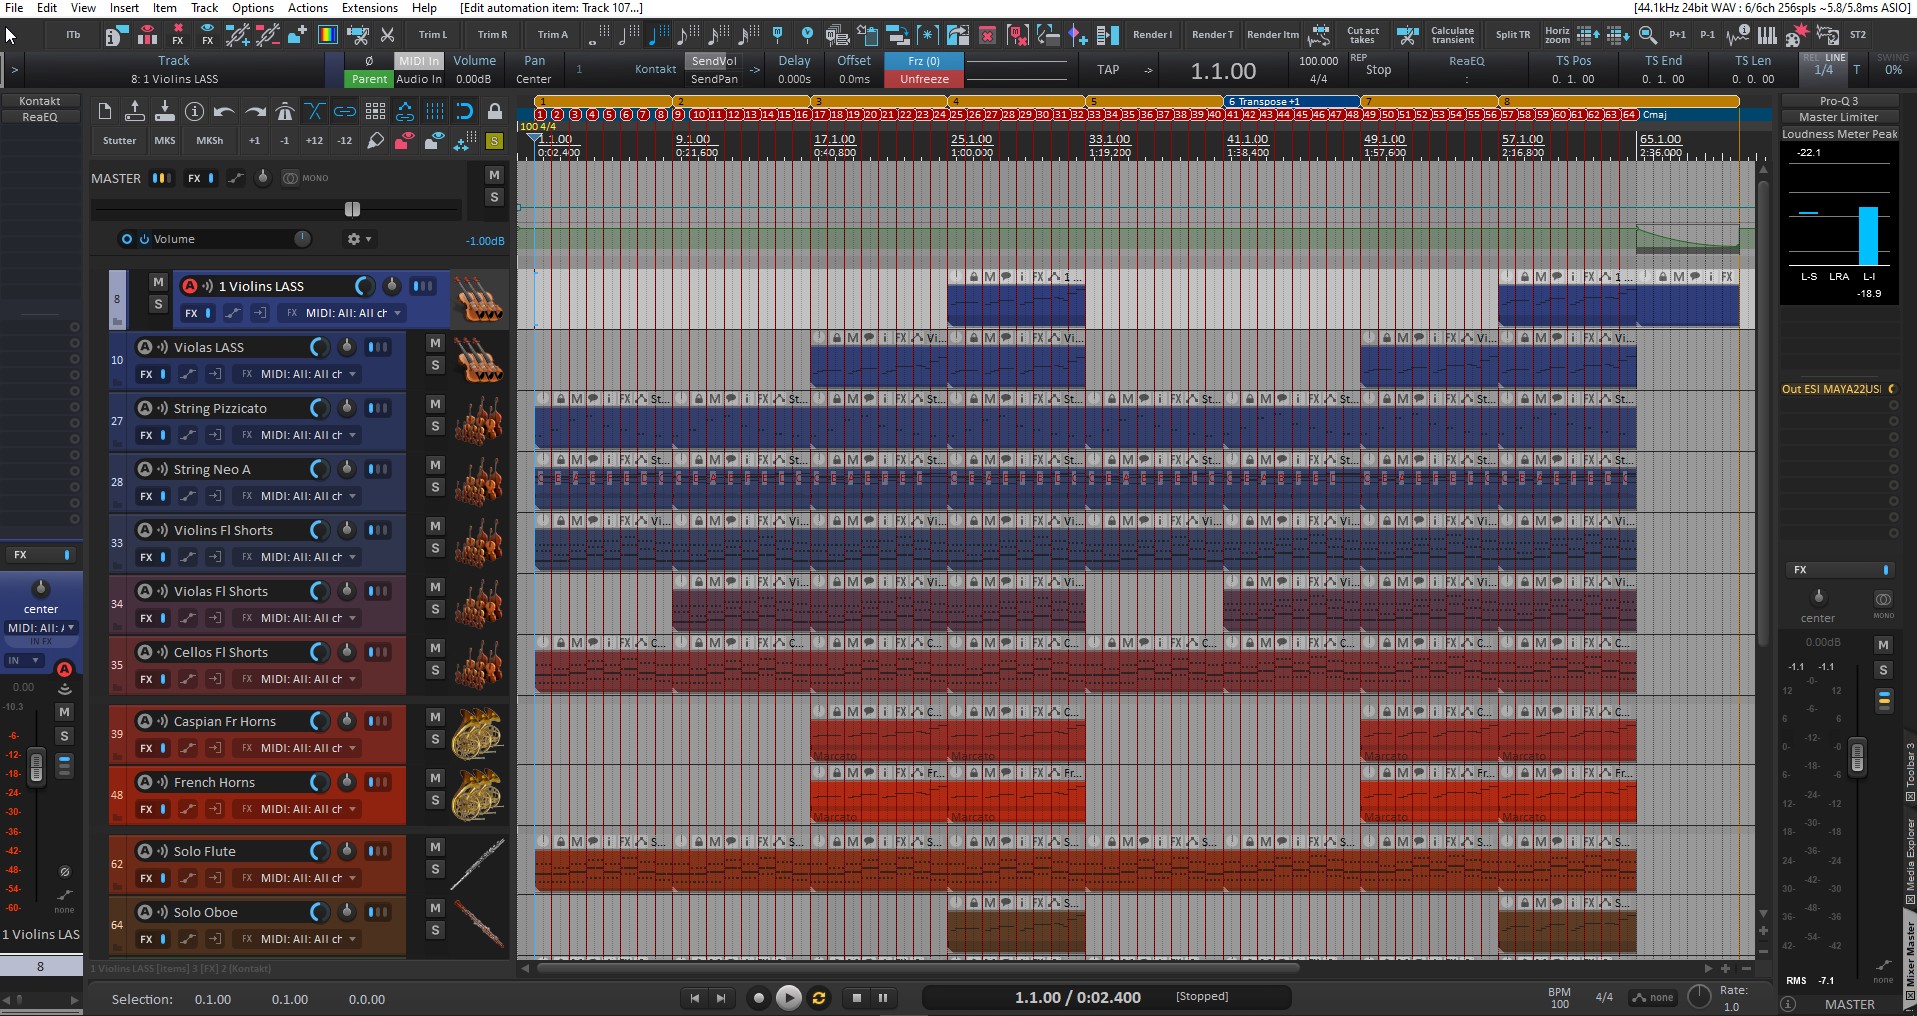Open the Actions menu
Image resolution: width=1917 pixels, height=1016 pixels.
tap(307, 8)
